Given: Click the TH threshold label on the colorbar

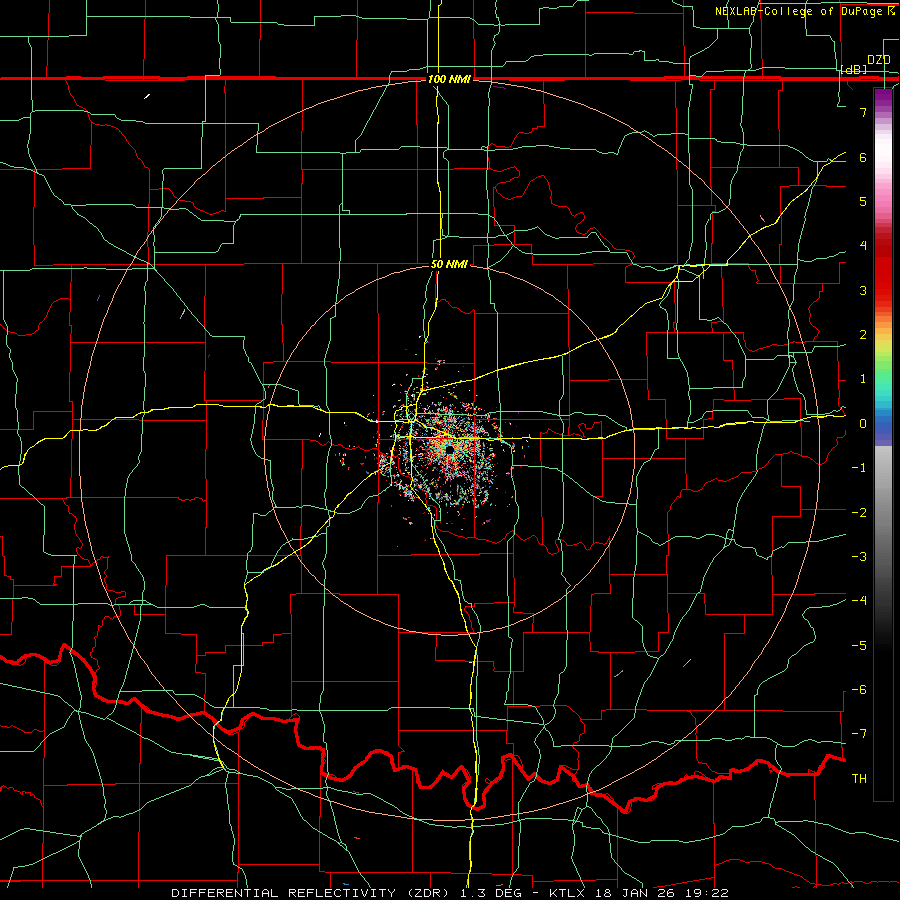Looking at the screenshot, I should point(859,779).
